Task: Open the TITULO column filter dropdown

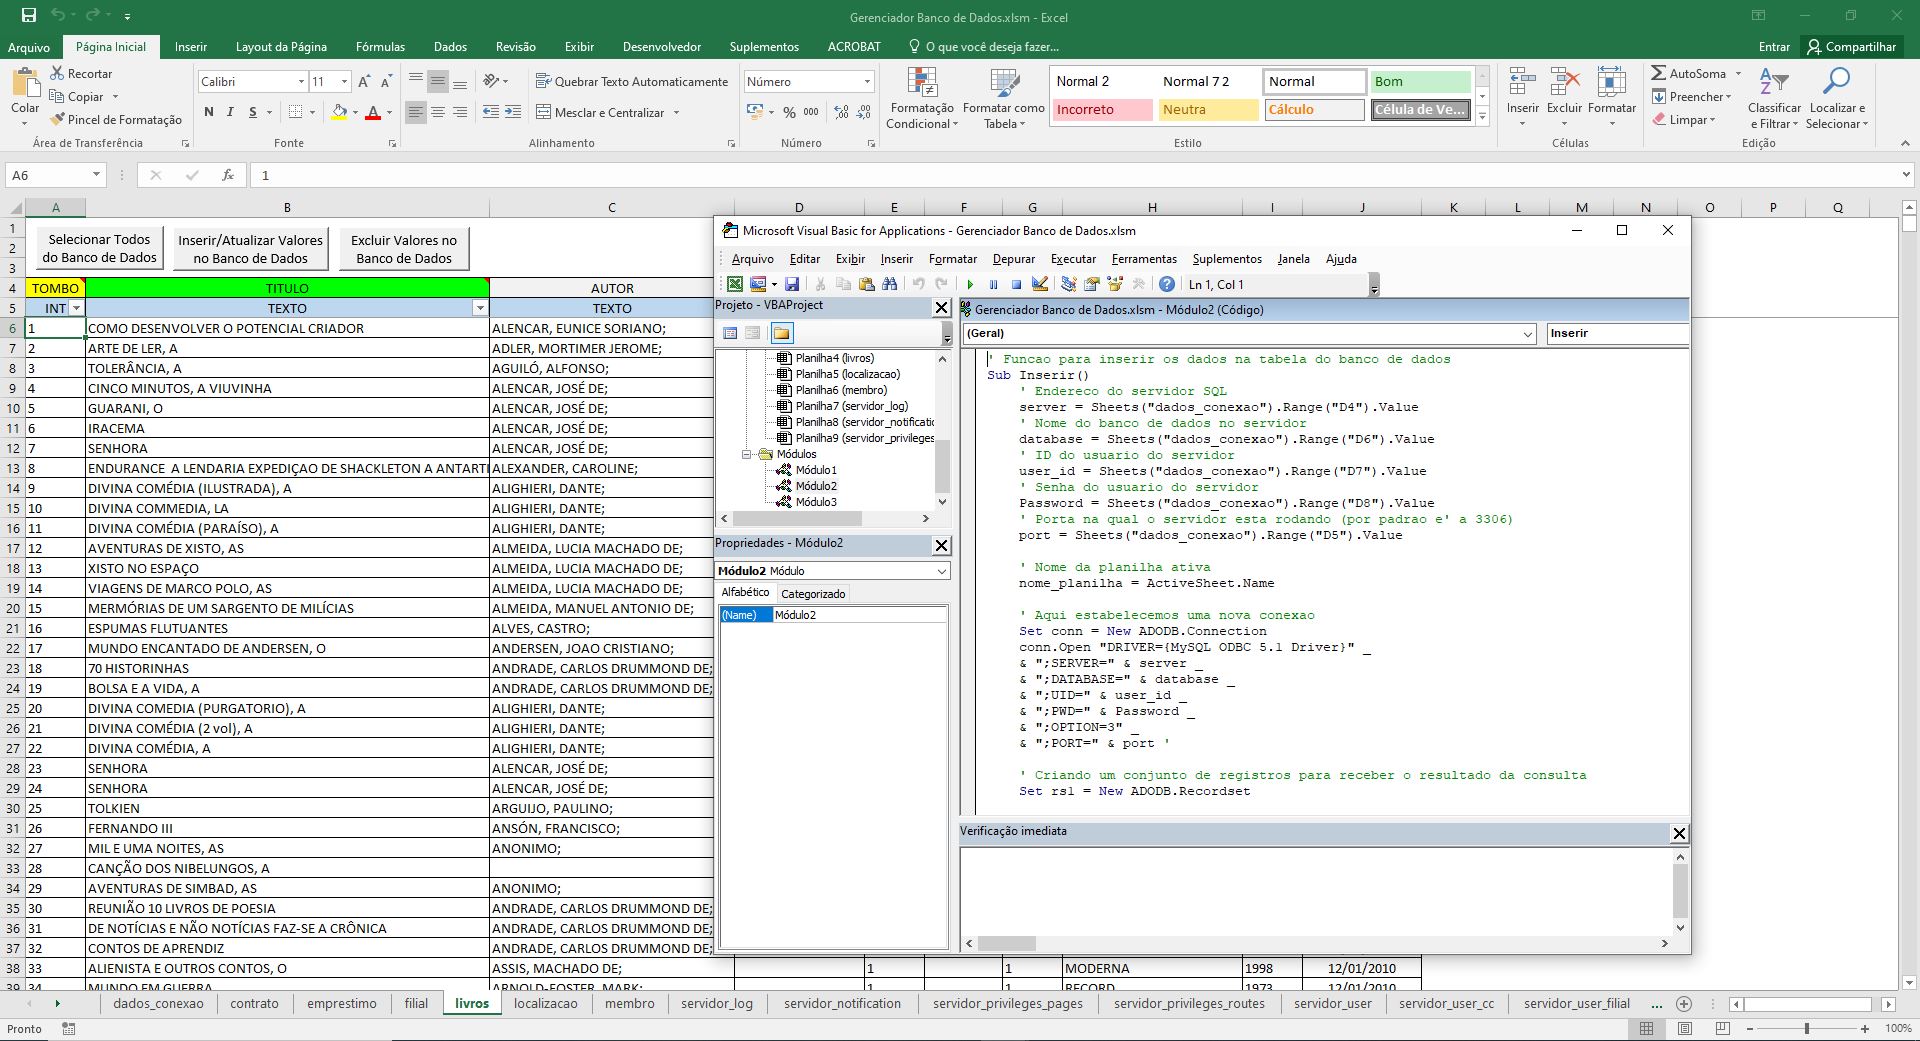Action: [480, 308]
